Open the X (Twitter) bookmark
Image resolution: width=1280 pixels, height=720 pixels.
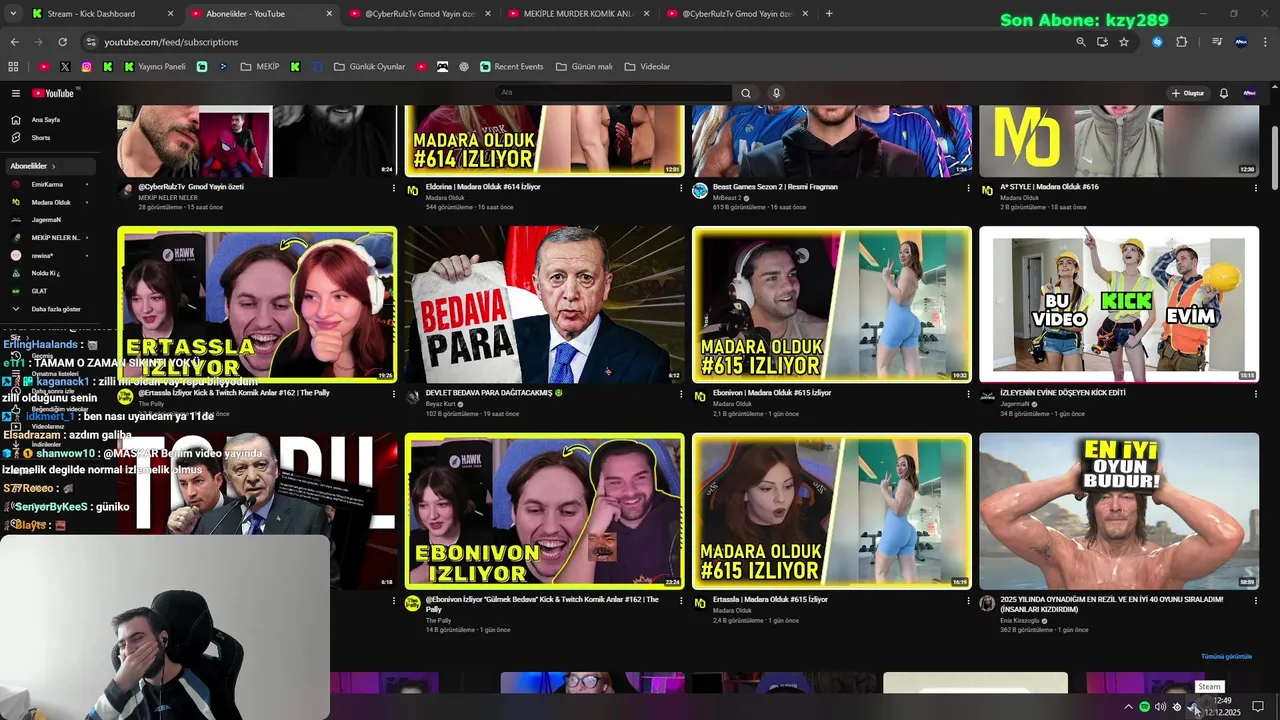(65, 67)
